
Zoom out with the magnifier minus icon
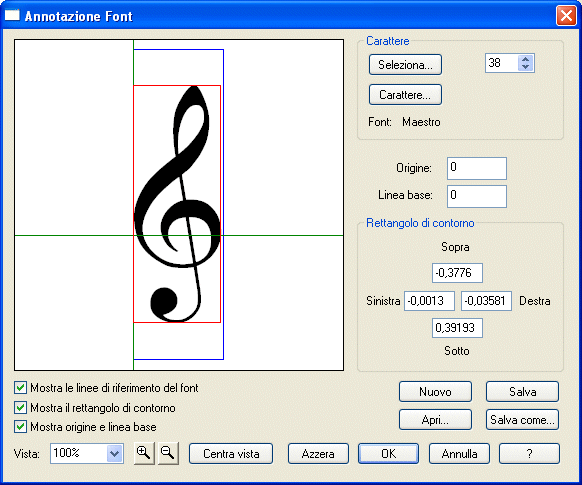pyautogui.click(x=168, y=453)
